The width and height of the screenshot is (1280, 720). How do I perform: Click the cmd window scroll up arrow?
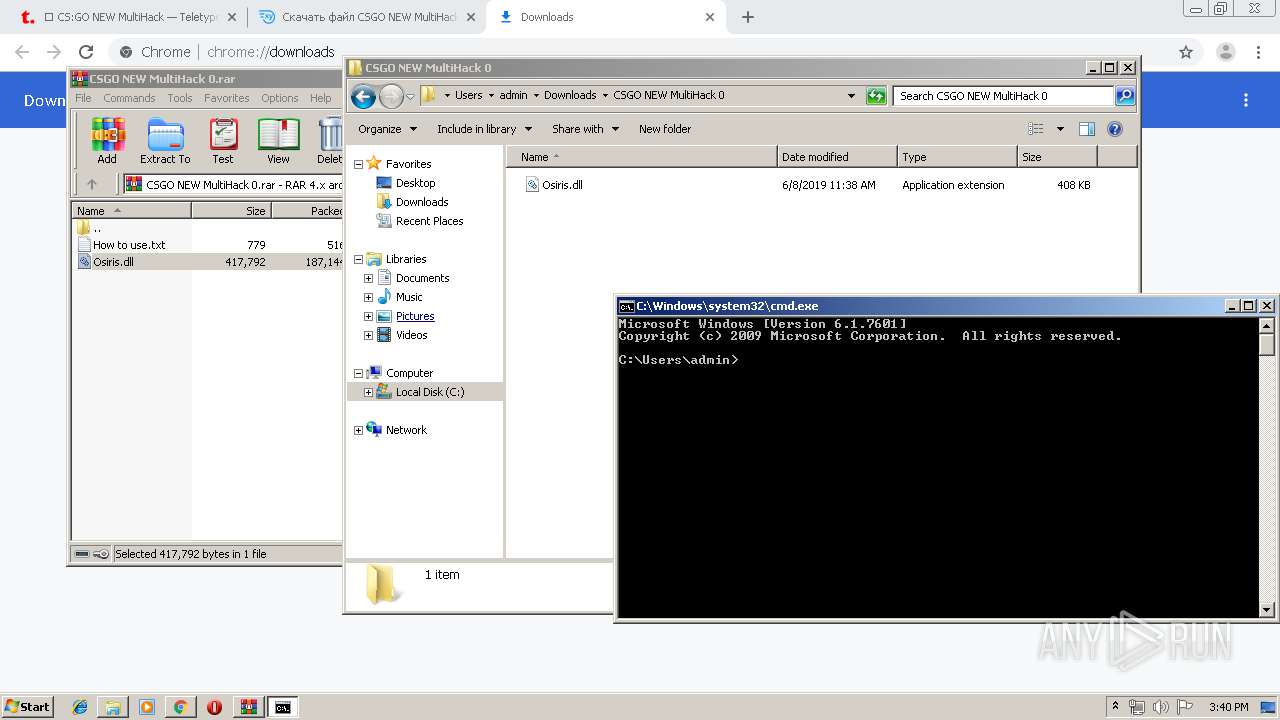point(1267,326)
